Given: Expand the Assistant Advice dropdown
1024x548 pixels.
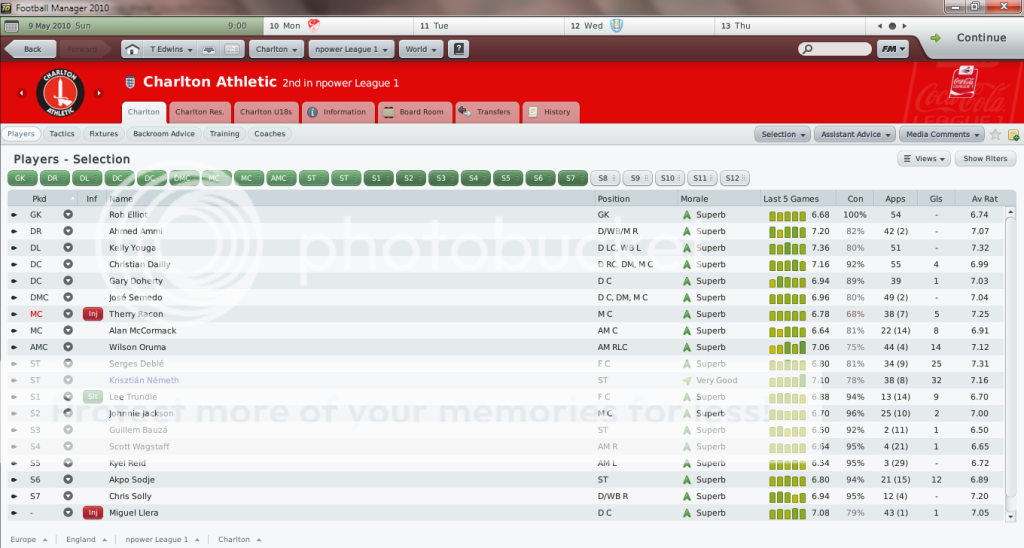Looking at the screenshot, I should click(854, 134).
